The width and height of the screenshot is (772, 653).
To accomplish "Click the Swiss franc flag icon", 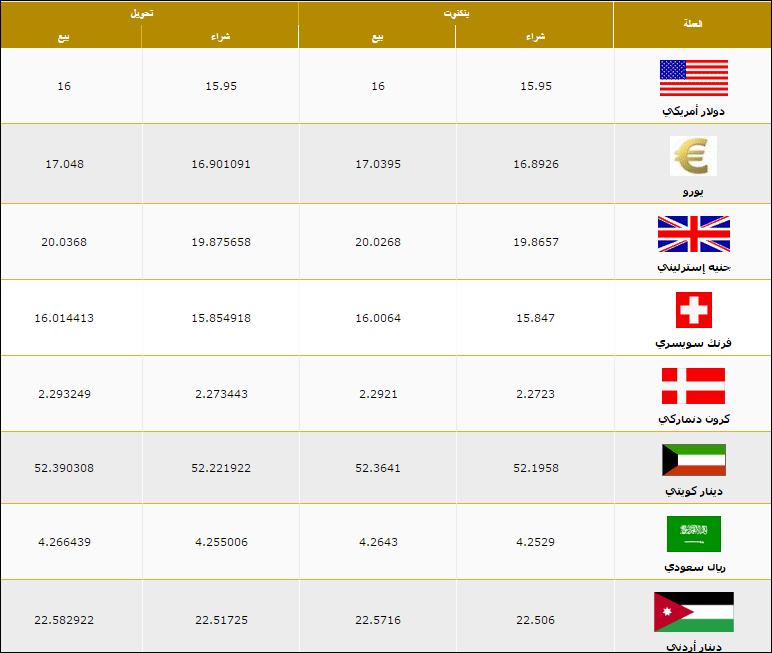I will tap(694, 310).
